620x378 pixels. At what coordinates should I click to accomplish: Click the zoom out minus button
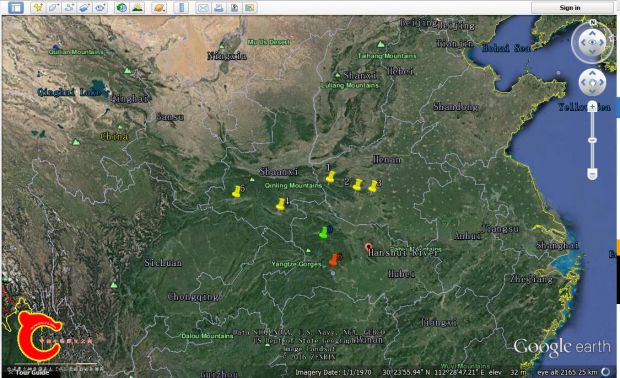point(592,174)
